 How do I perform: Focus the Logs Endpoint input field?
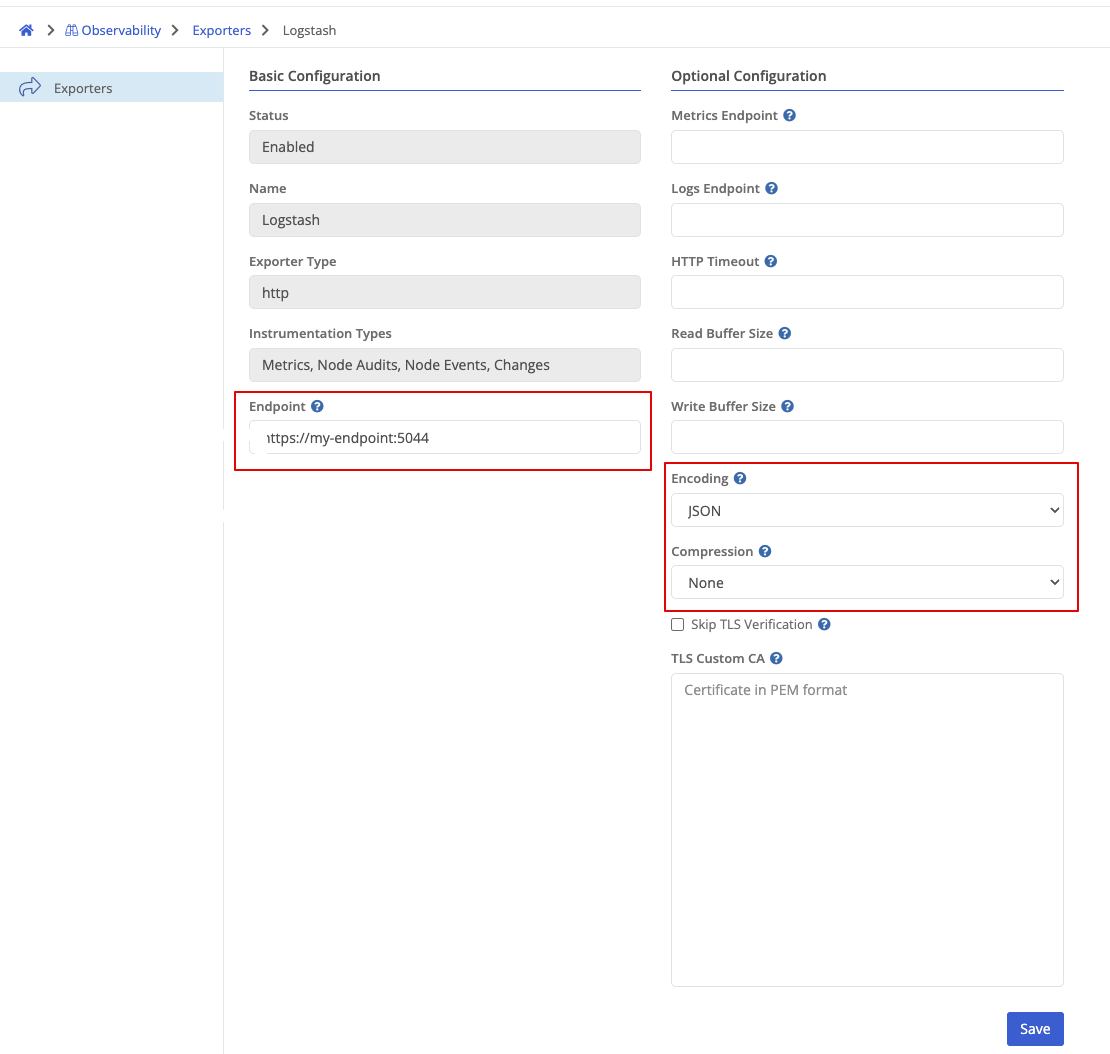pos(867,220)
